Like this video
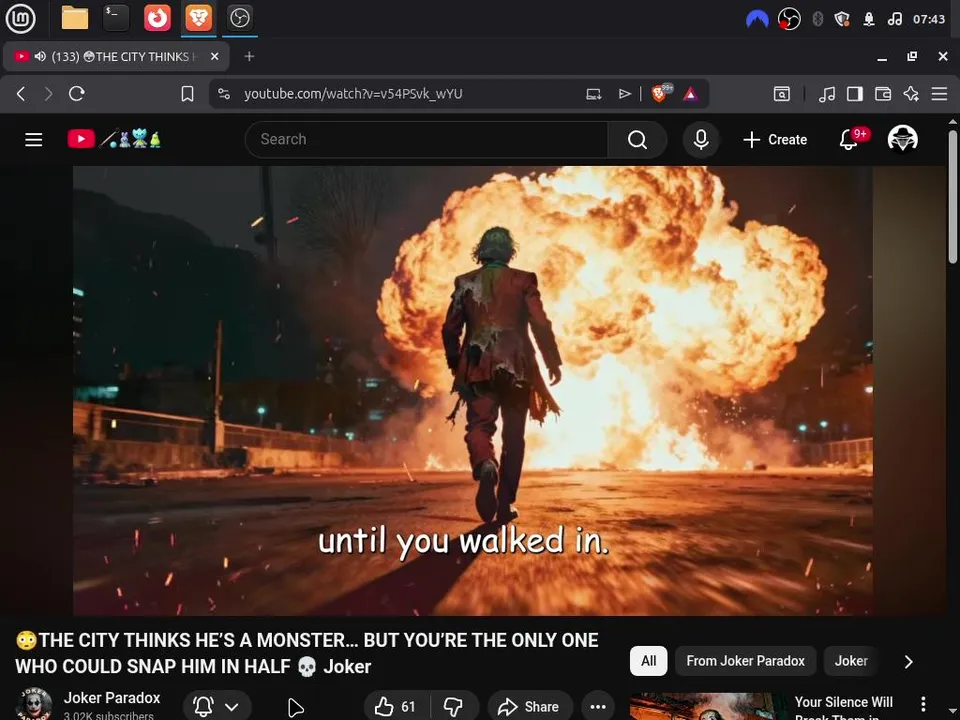Viewport: 960px width, 720px height. click(x=396, y=707)
